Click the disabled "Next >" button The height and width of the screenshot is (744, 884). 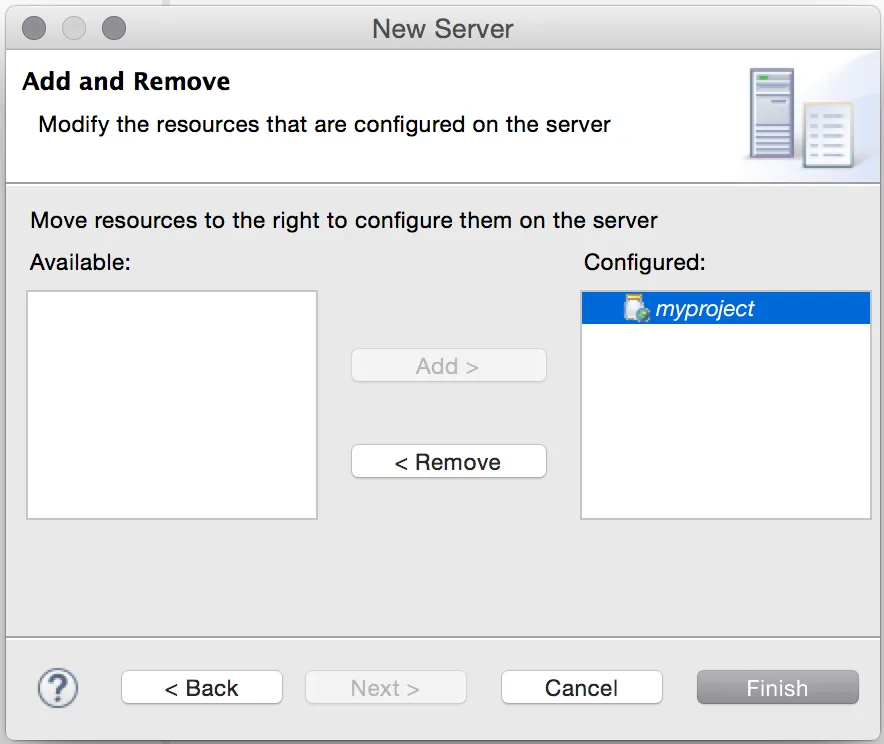(x=385, y=687)
